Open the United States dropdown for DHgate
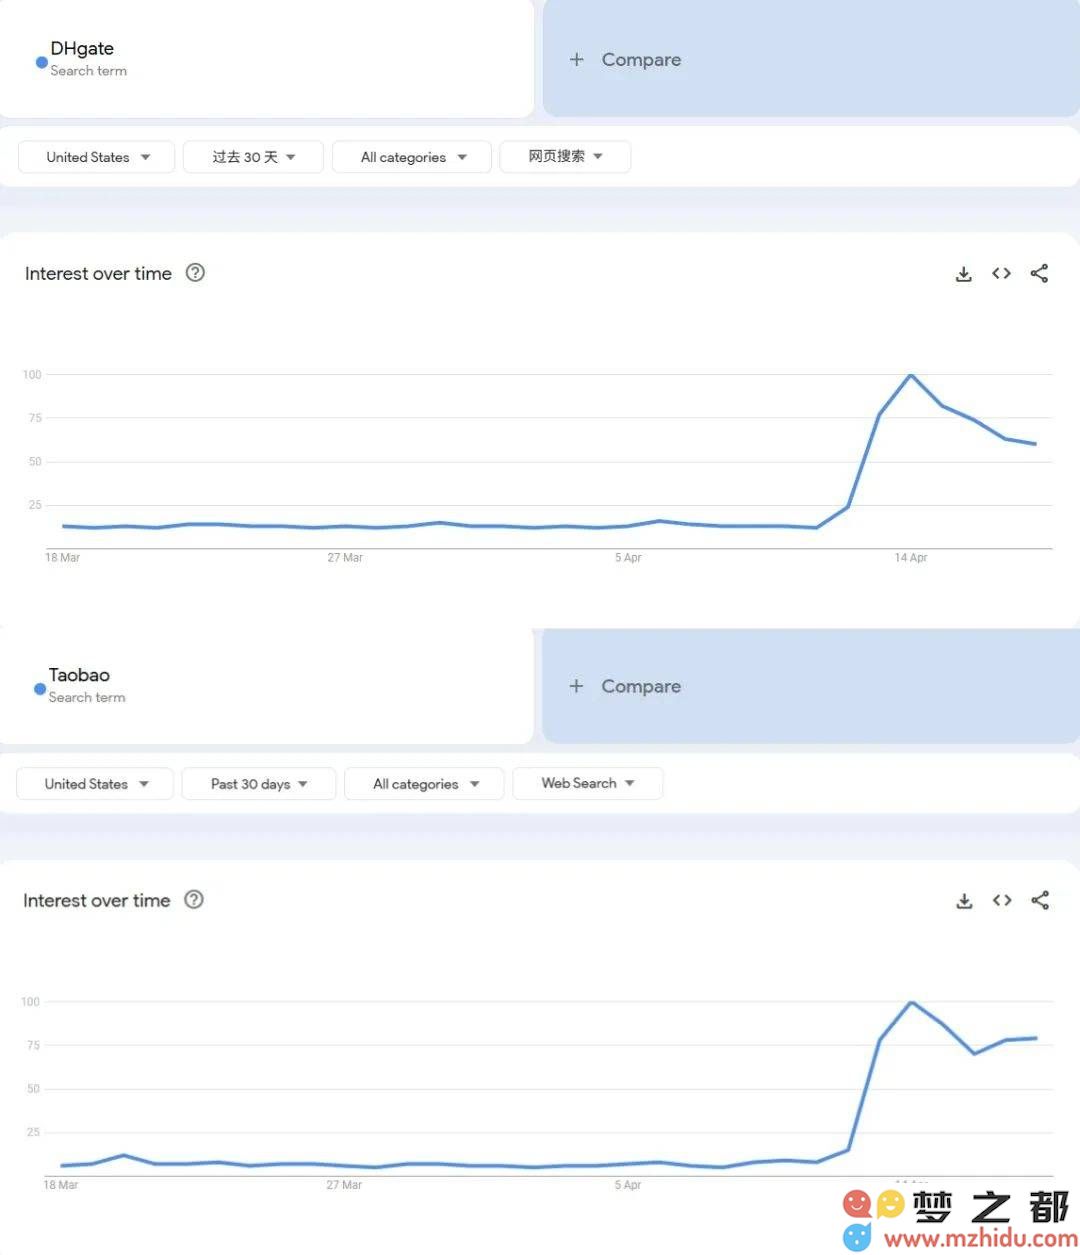This screenshot has height=1255, width=1080. (x=97, y=157)
